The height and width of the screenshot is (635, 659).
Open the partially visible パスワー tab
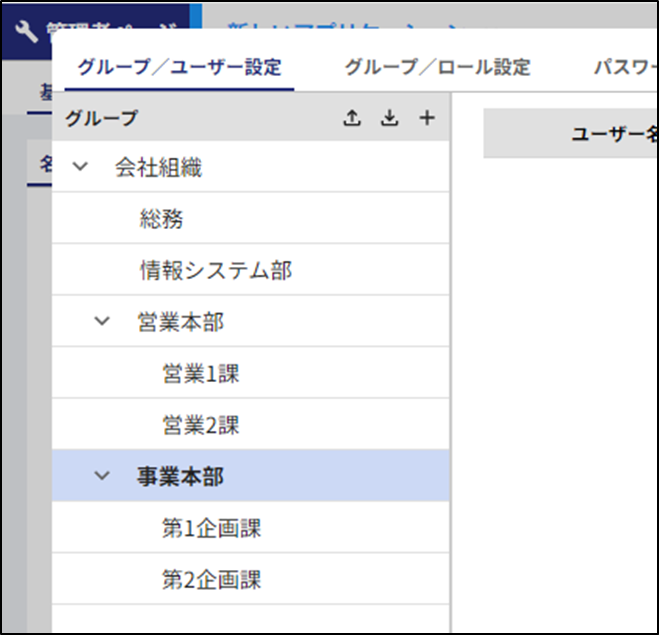point(624,68)
